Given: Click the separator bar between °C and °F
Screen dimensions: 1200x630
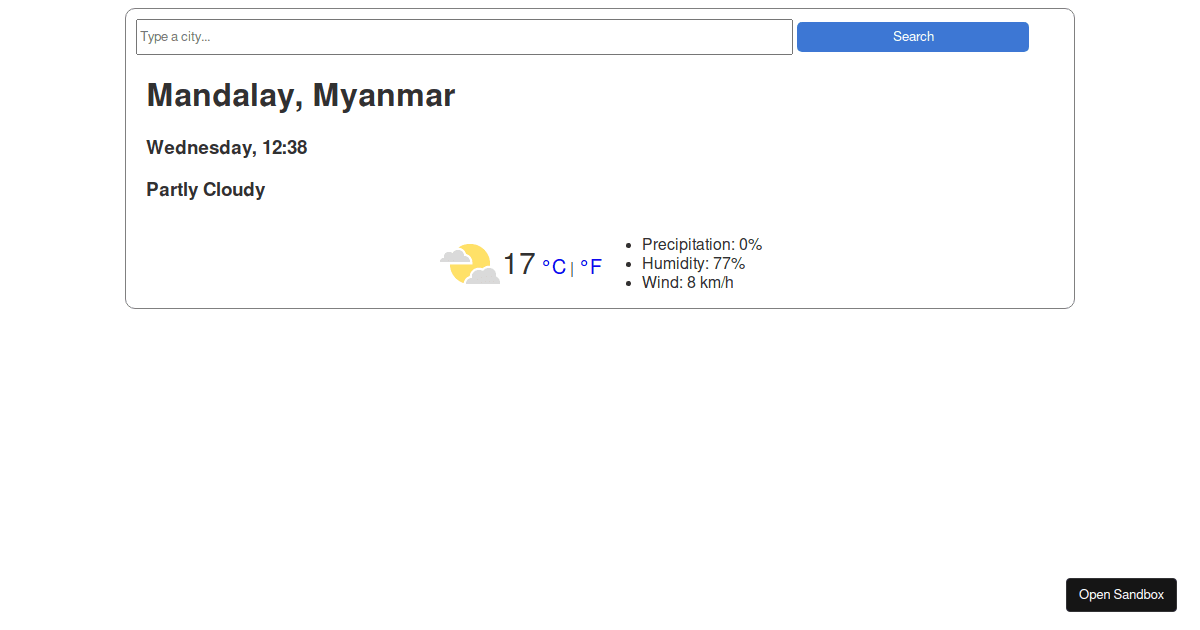Looking at the screenshot, I should [572, 268].
